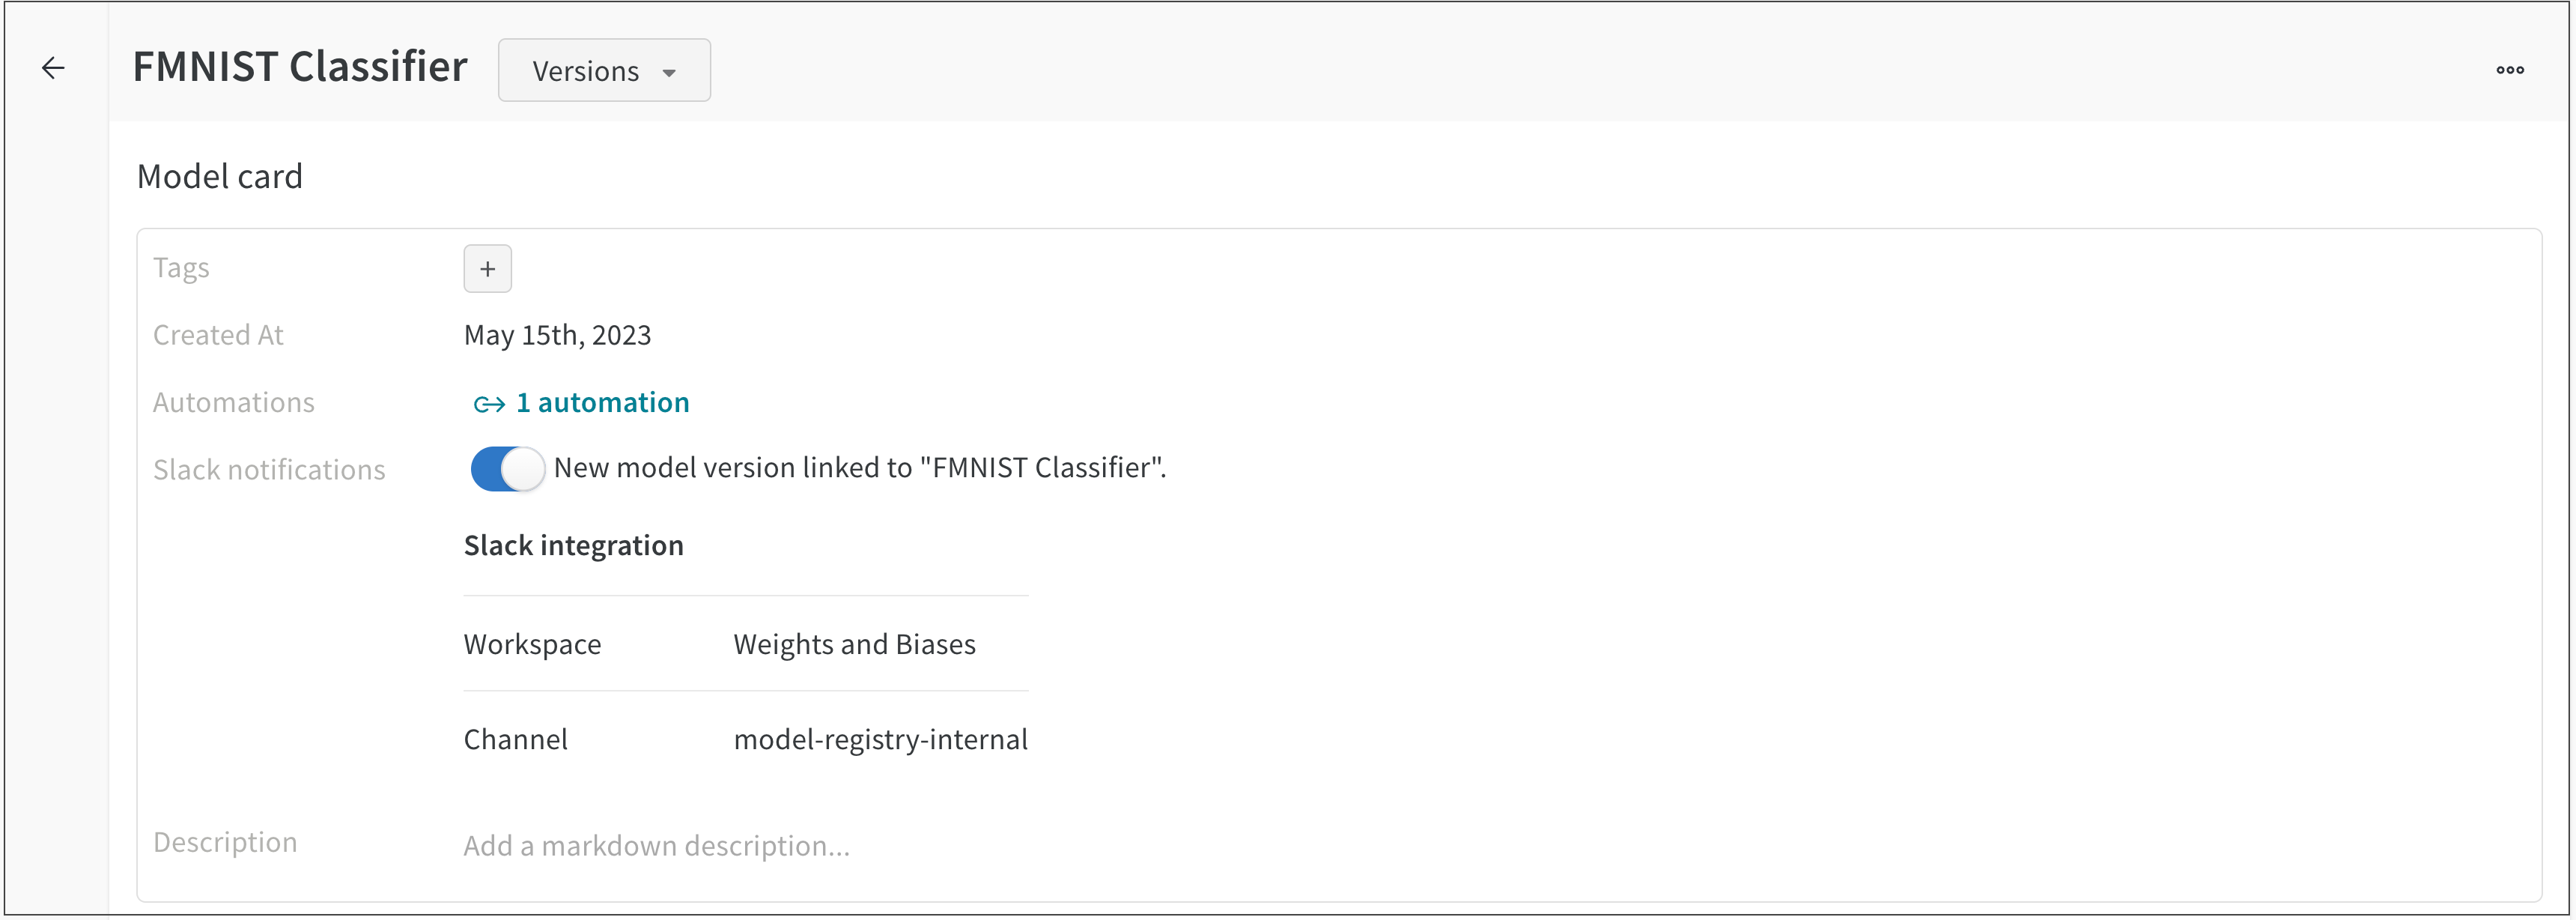Open model options via the ellipsis icon
The height and width of the screenshot is (920, 2576).
click(2510, 69)
